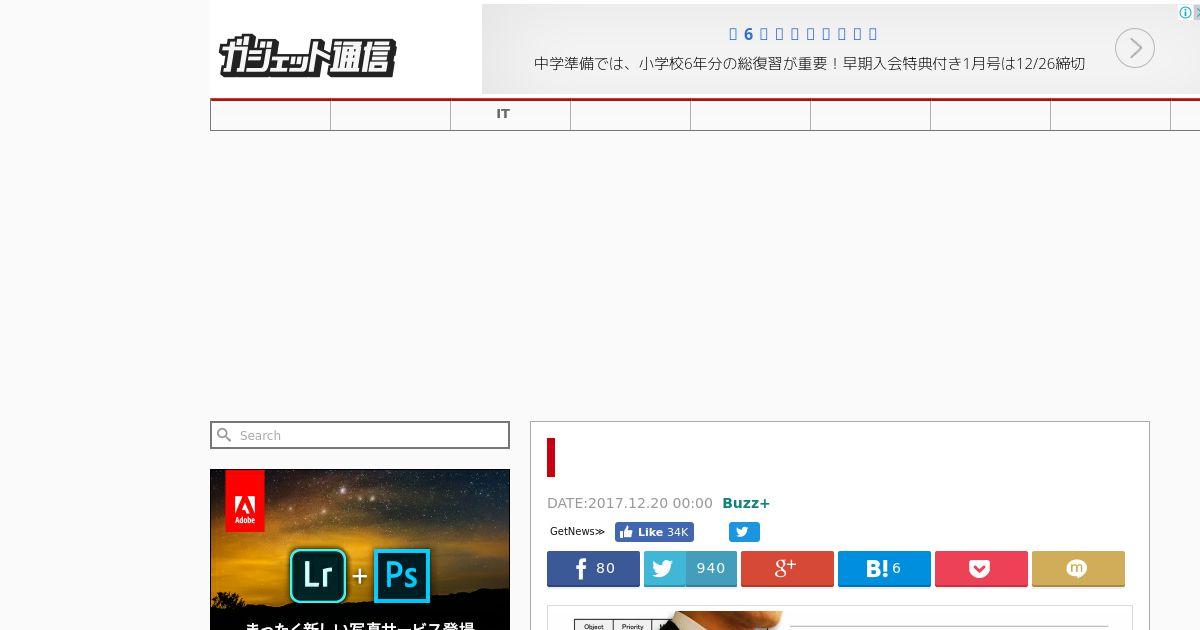The height and width of the screenshot is (630, 1200).
Task: Focus the Search input field
Action: tap(360, 435)
